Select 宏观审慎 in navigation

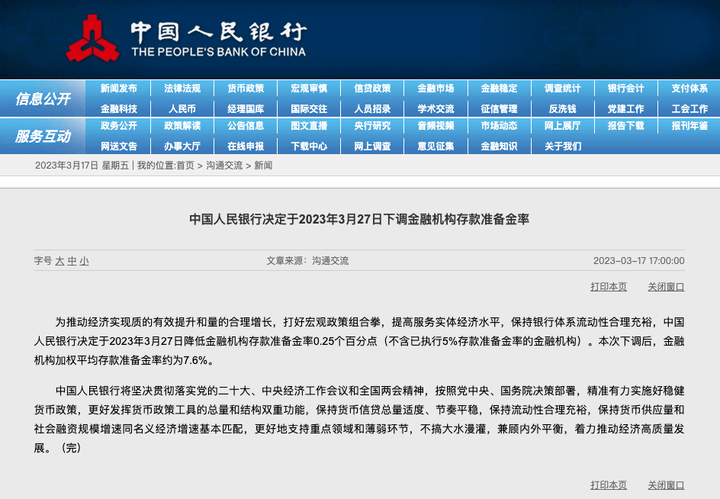point(309,89)
